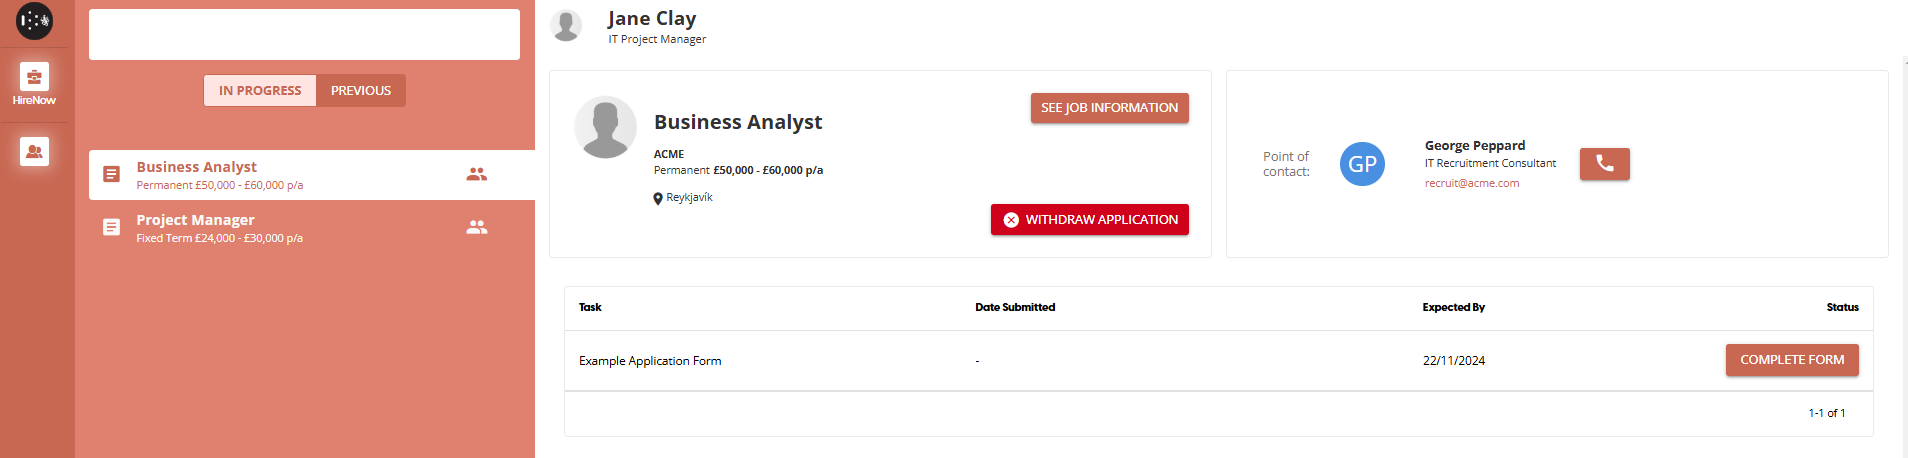1908x458 pixels.
Task: Click the app logo in the sidebar
Action: coord(34,21)
